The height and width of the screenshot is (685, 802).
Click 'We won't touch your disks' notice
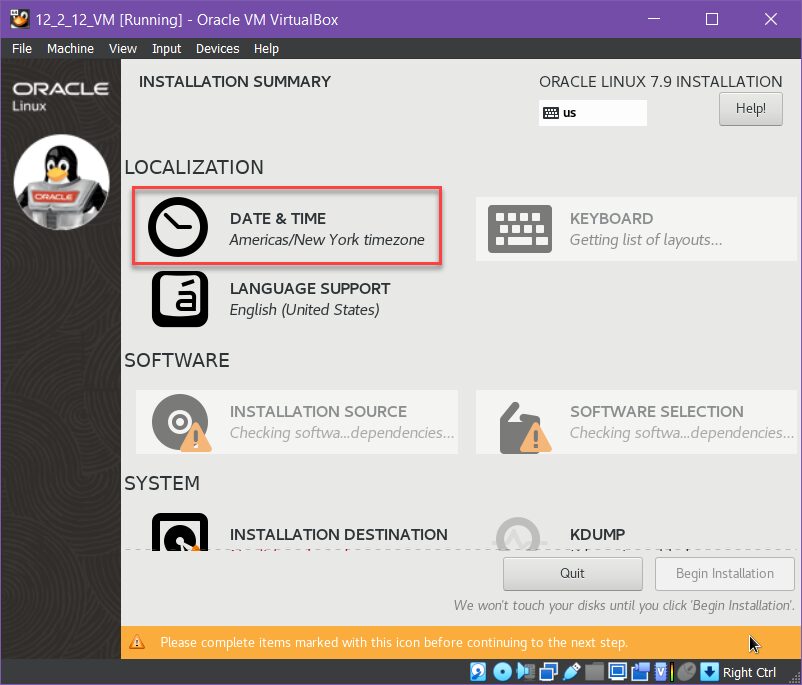click(x=624, y=605)
